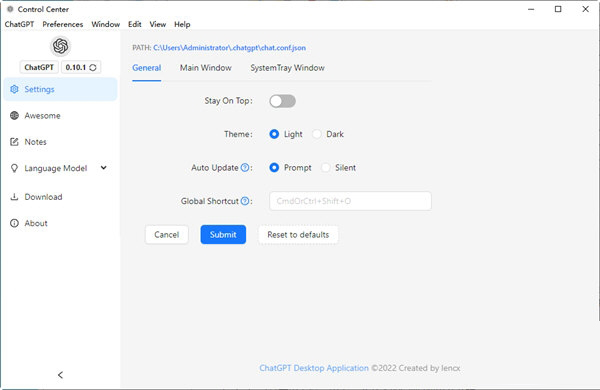Click the Settings gear icon in the sidebar
The height and width of the screenshot is (390, 600).
15,89
